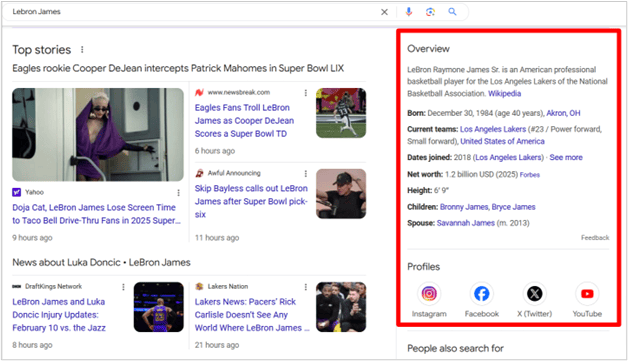The height and width of the screenshot is (361, 628).
Task: Open options for the Yahoo story
Action: click(x=178, y=193)
